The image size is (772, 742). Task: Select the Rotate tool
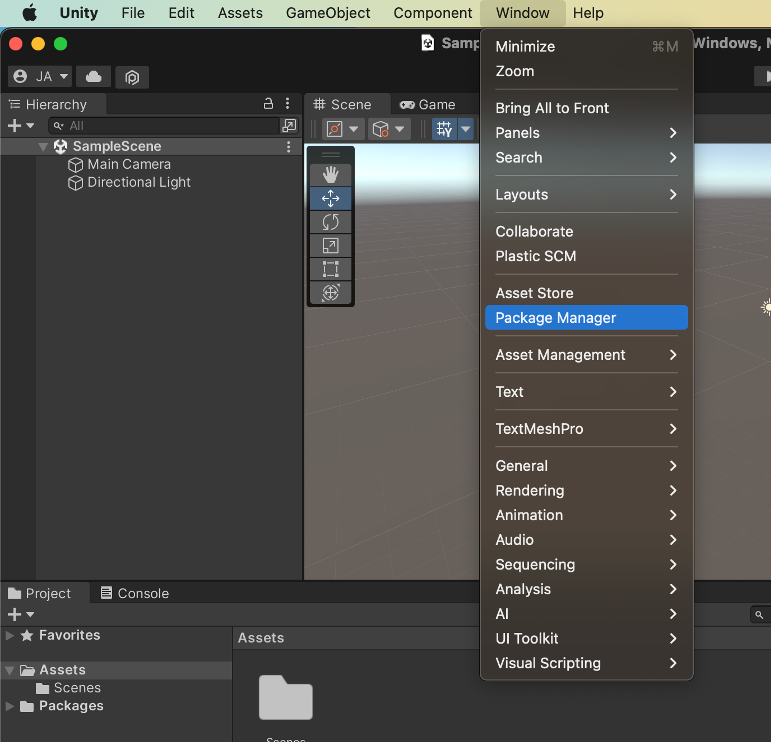330,222
